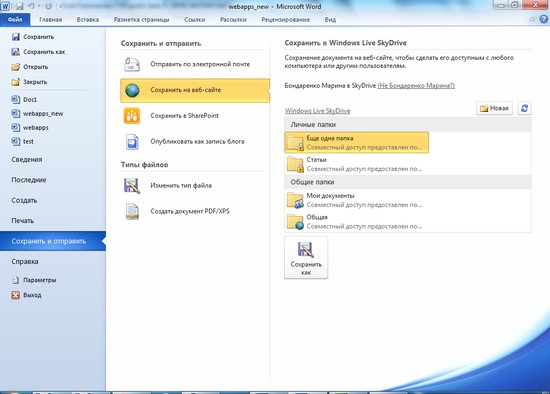Click the test document icon
Screen dimensions: 550x394
coord(16,141)
